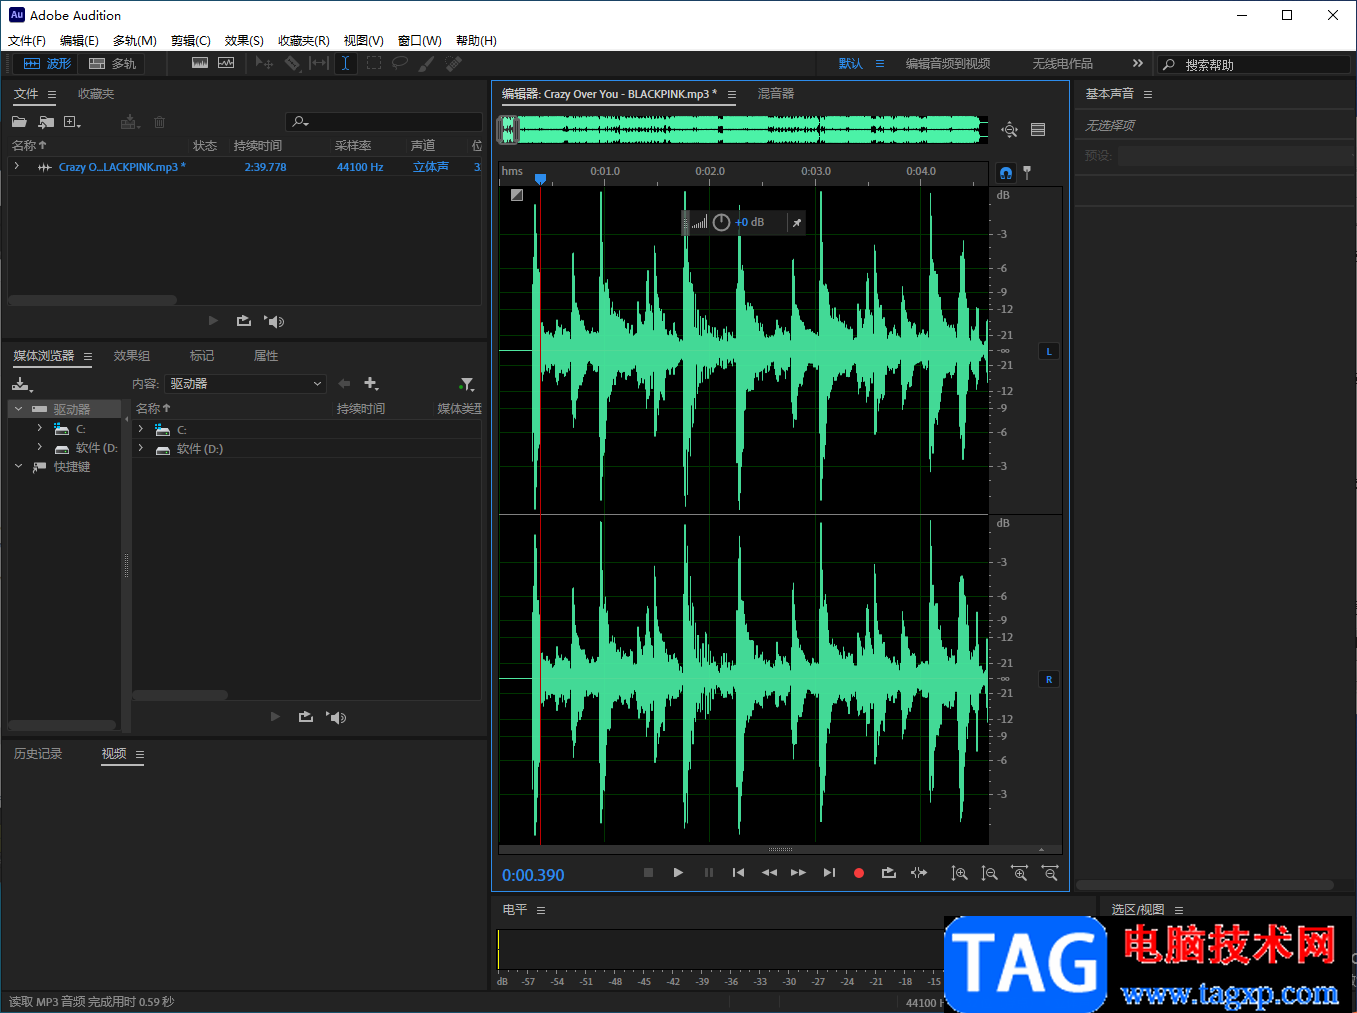
Task: Switch to the 属性 tab
Action: pyautogui.click(x=266, y=356)
